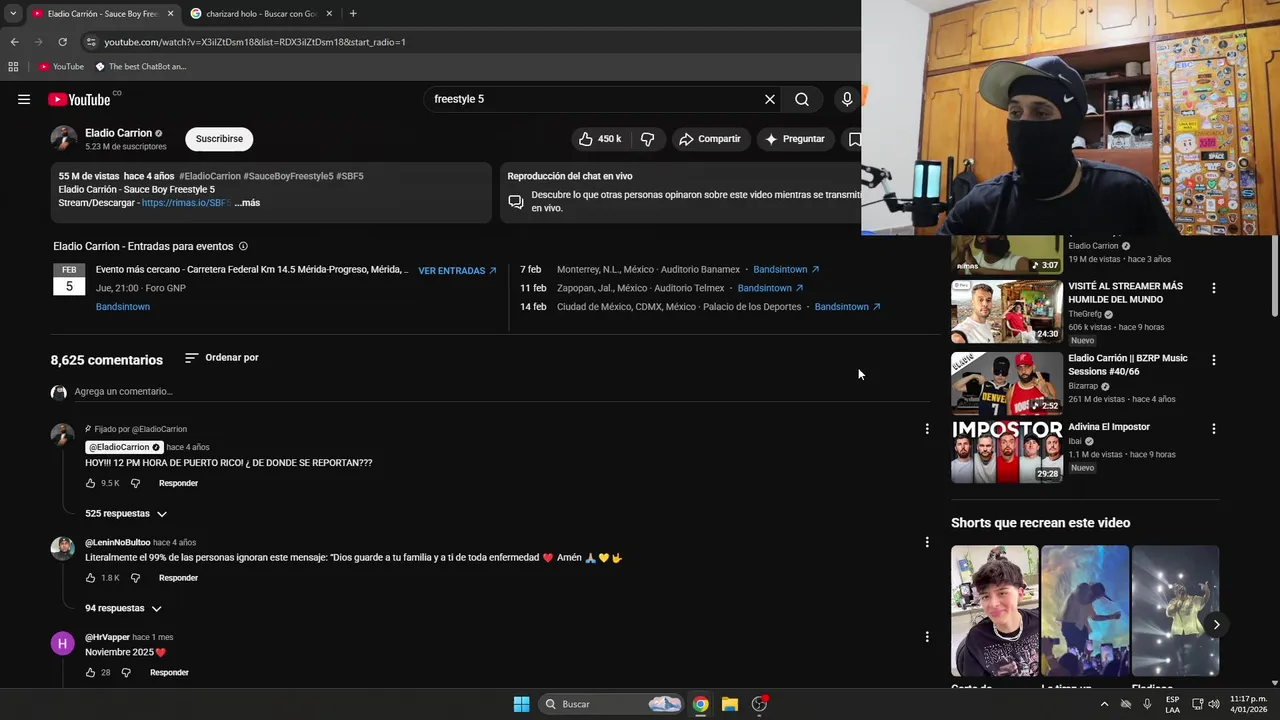Open the taskbar volume control icon

[x=1214, y=704]
